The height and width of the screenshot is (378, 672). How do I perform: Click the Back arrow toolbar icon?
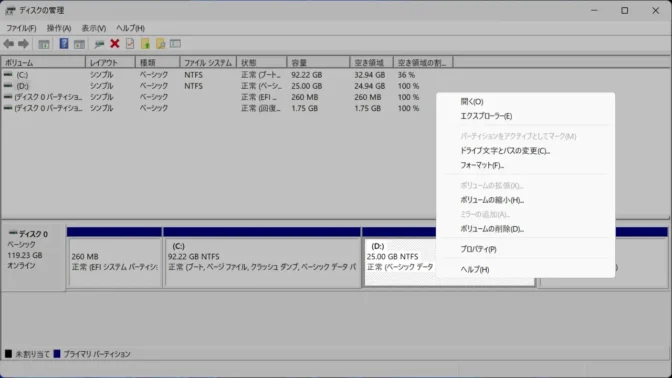tap(9, 44)
